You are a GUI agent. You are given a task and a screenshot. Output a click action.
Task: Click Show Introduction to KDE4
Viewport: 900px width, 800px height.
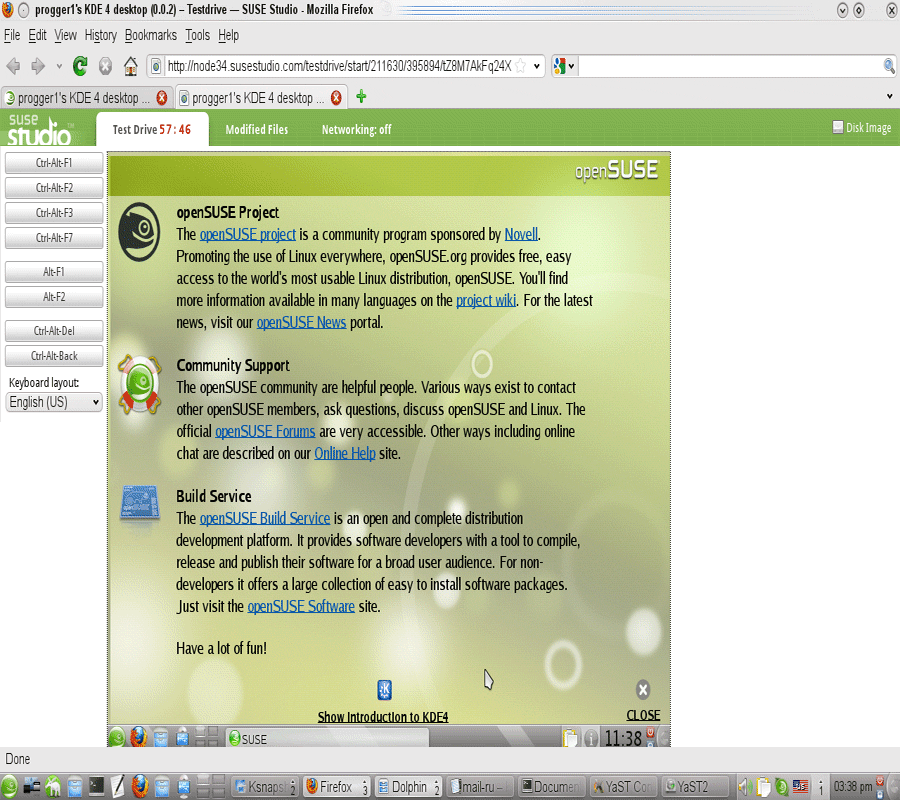coord(383,716)
